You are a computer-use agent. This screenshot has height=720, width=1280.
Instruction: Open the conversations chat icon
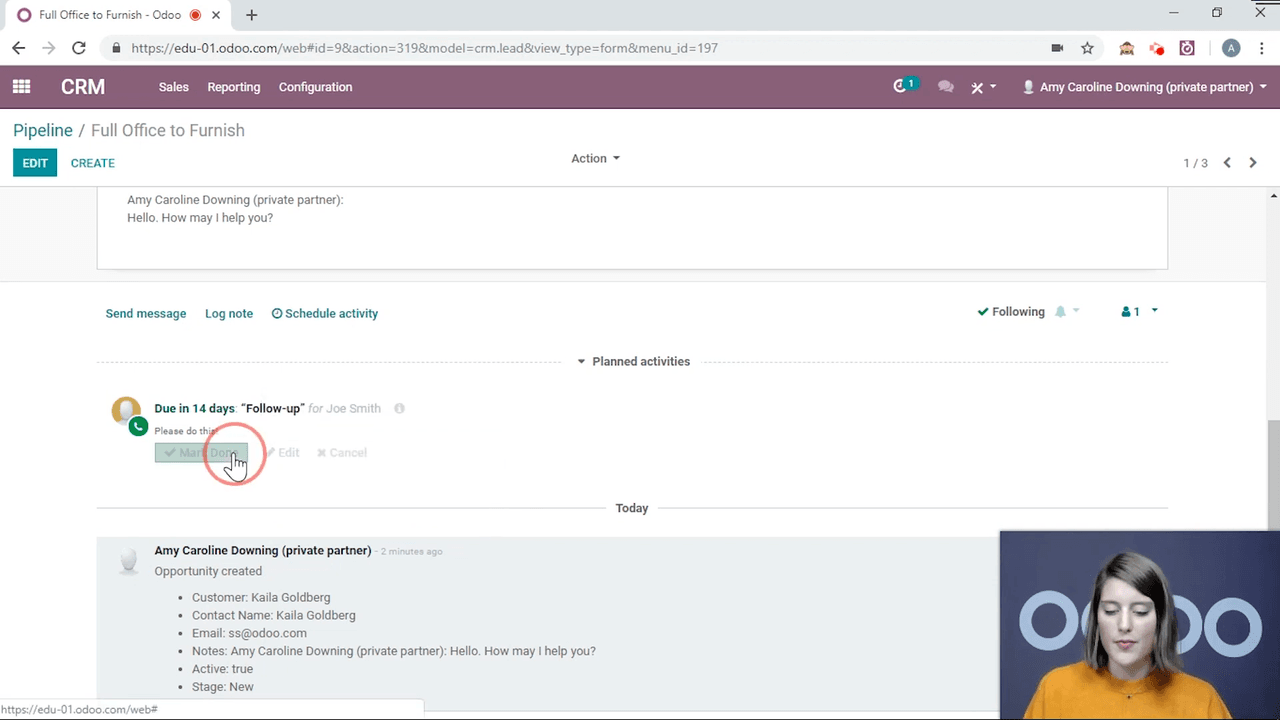coord(945,87)
